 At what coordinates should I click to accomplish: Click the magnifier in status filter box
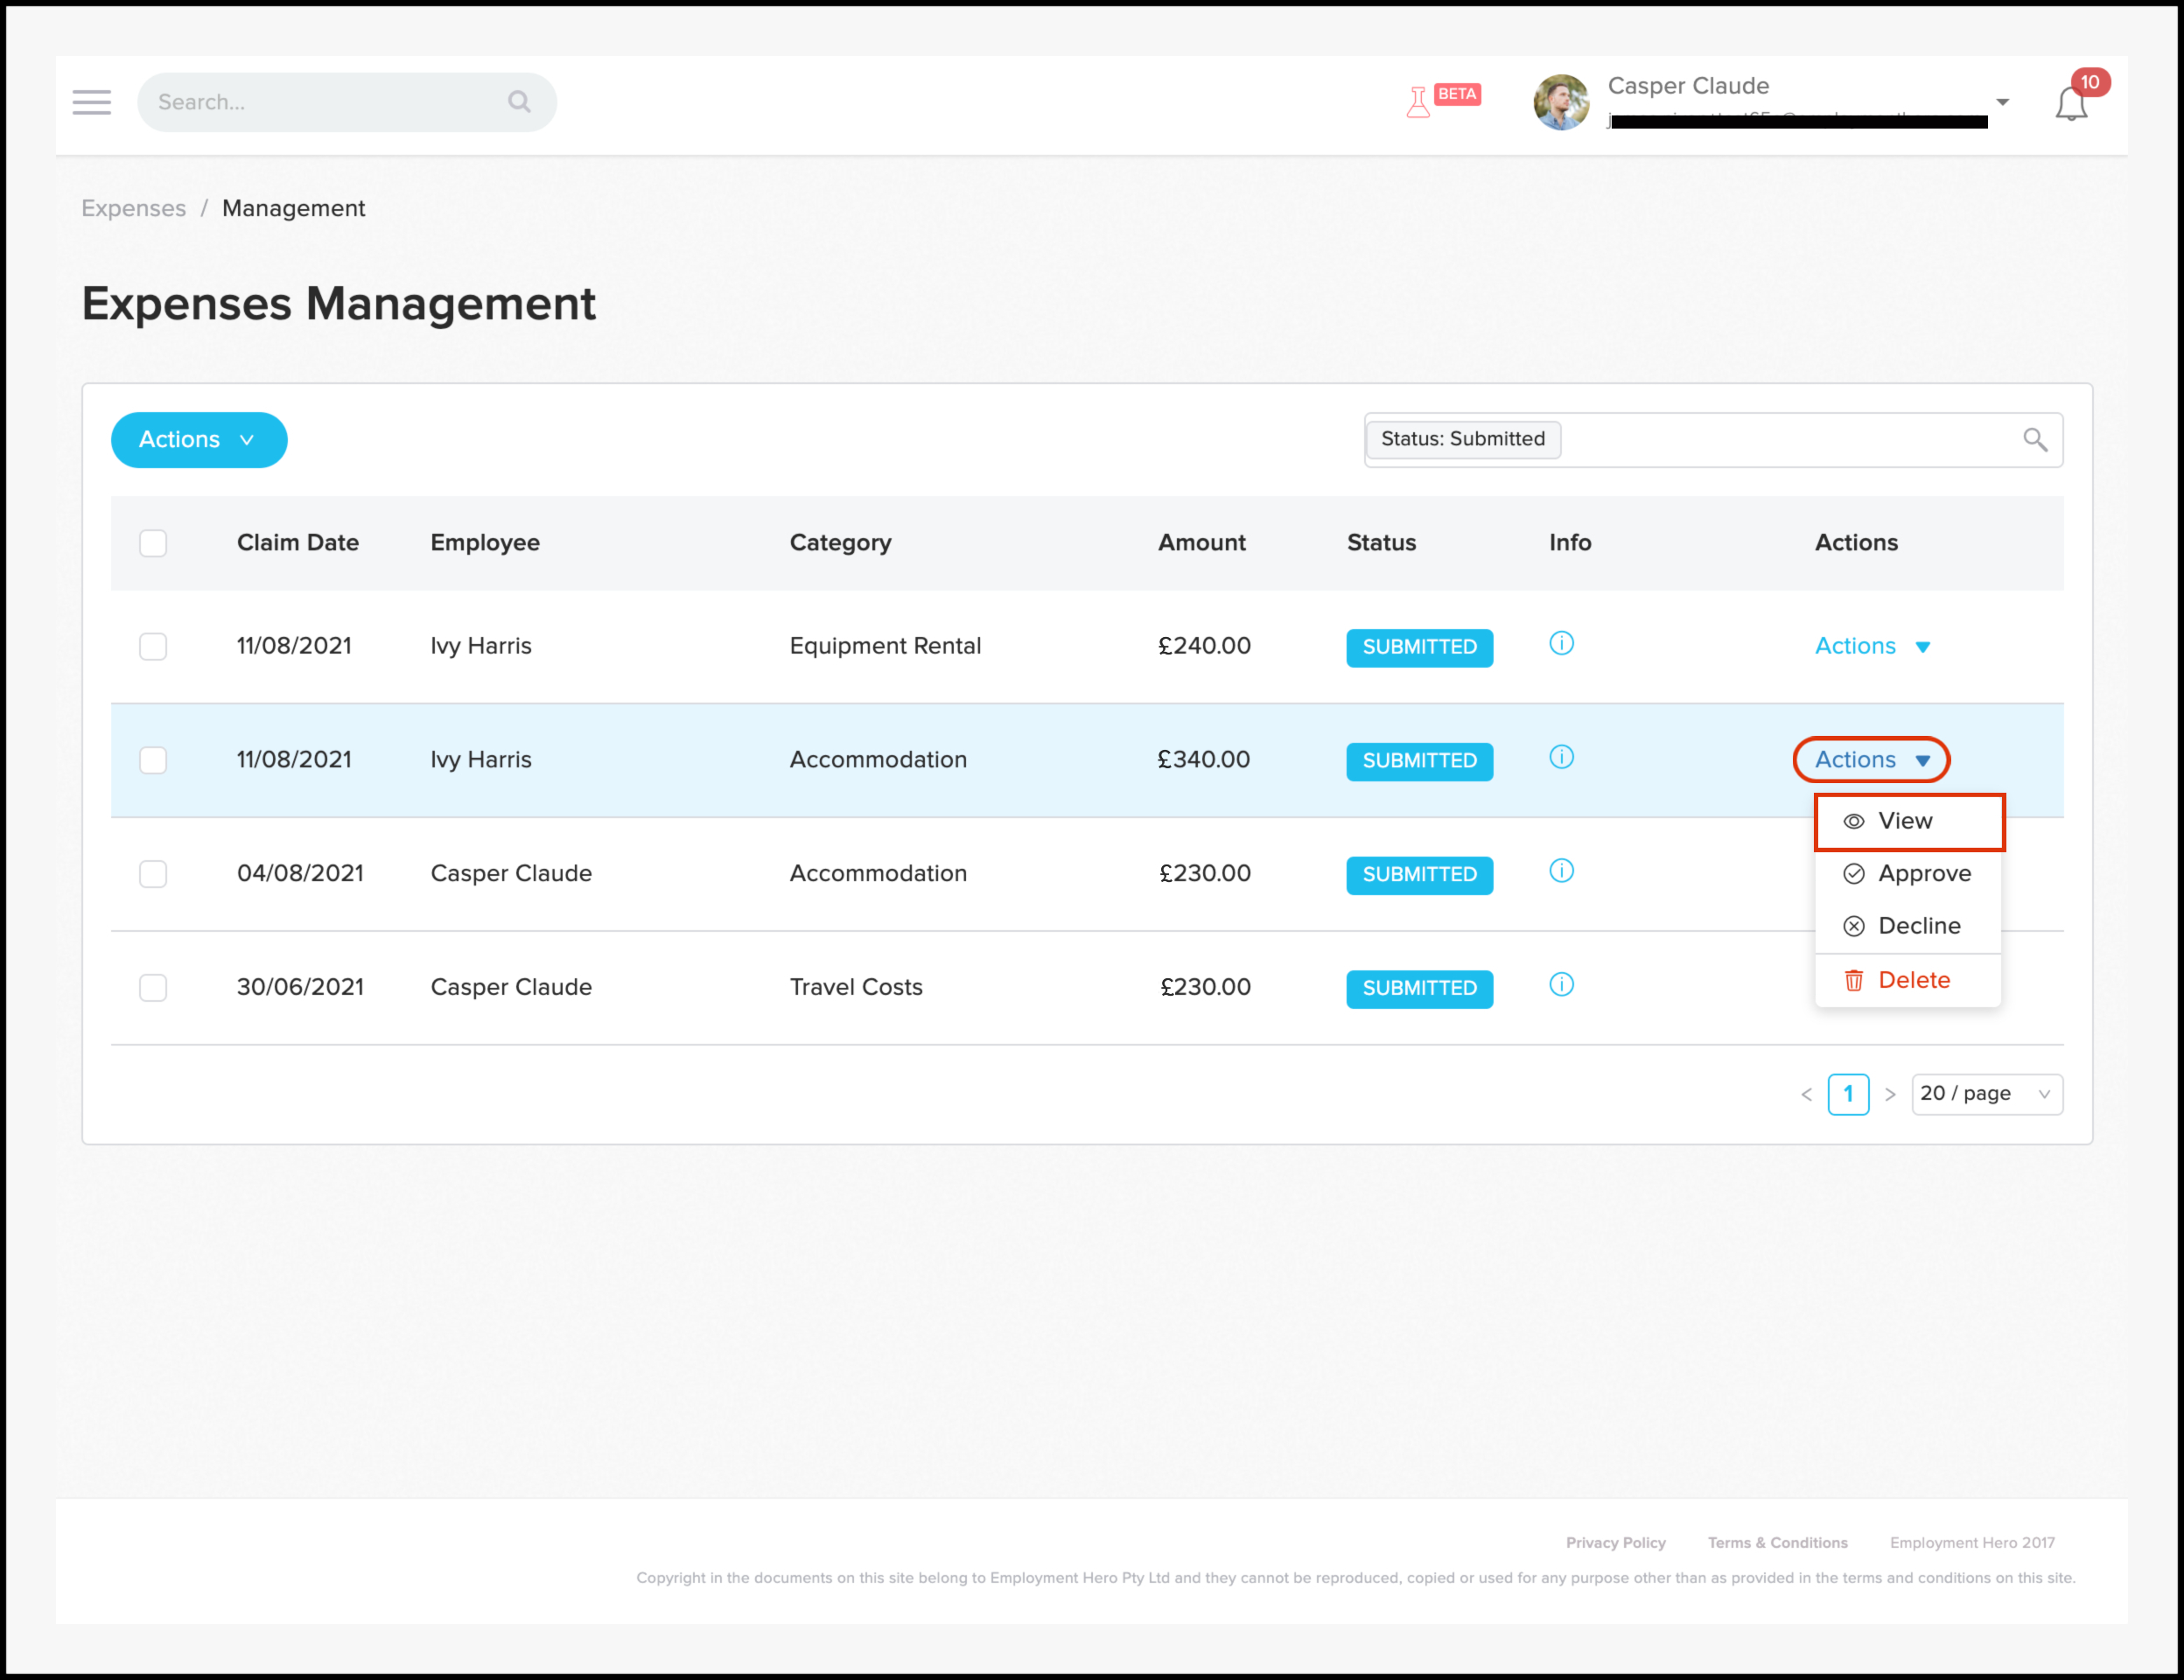2034,439
